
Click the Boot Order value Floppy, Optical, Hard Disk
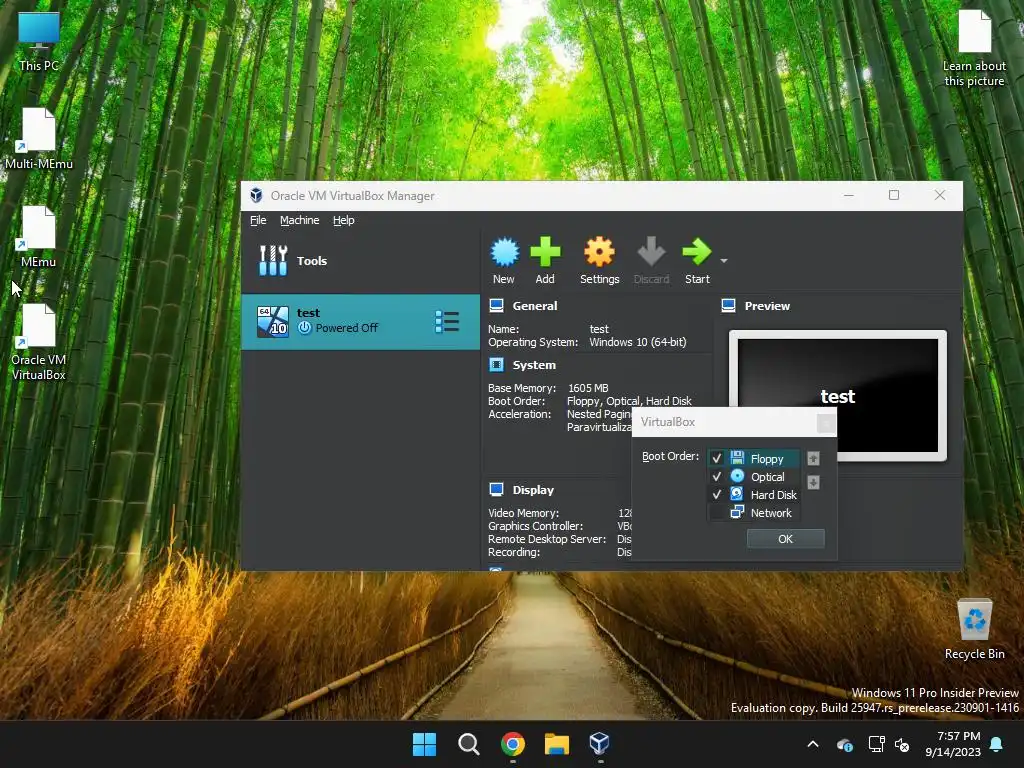pos(629,401)
